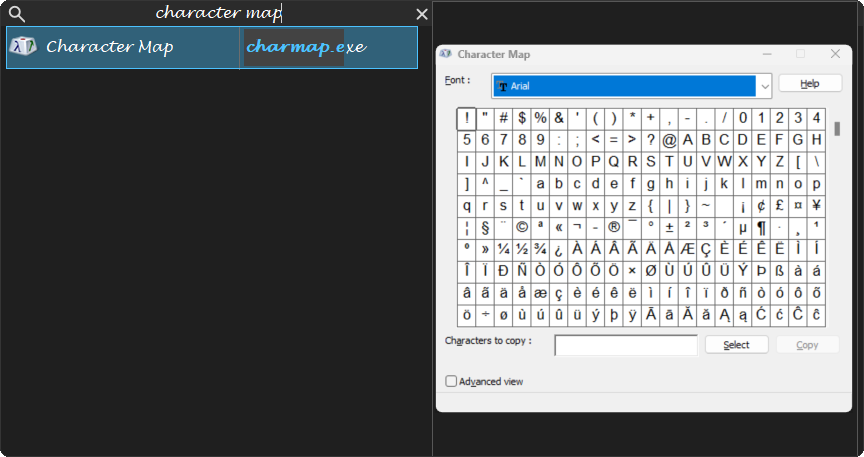This screenshot has height=457, width=864.
Task: Select the section § symbol
Action: (485, 228)
